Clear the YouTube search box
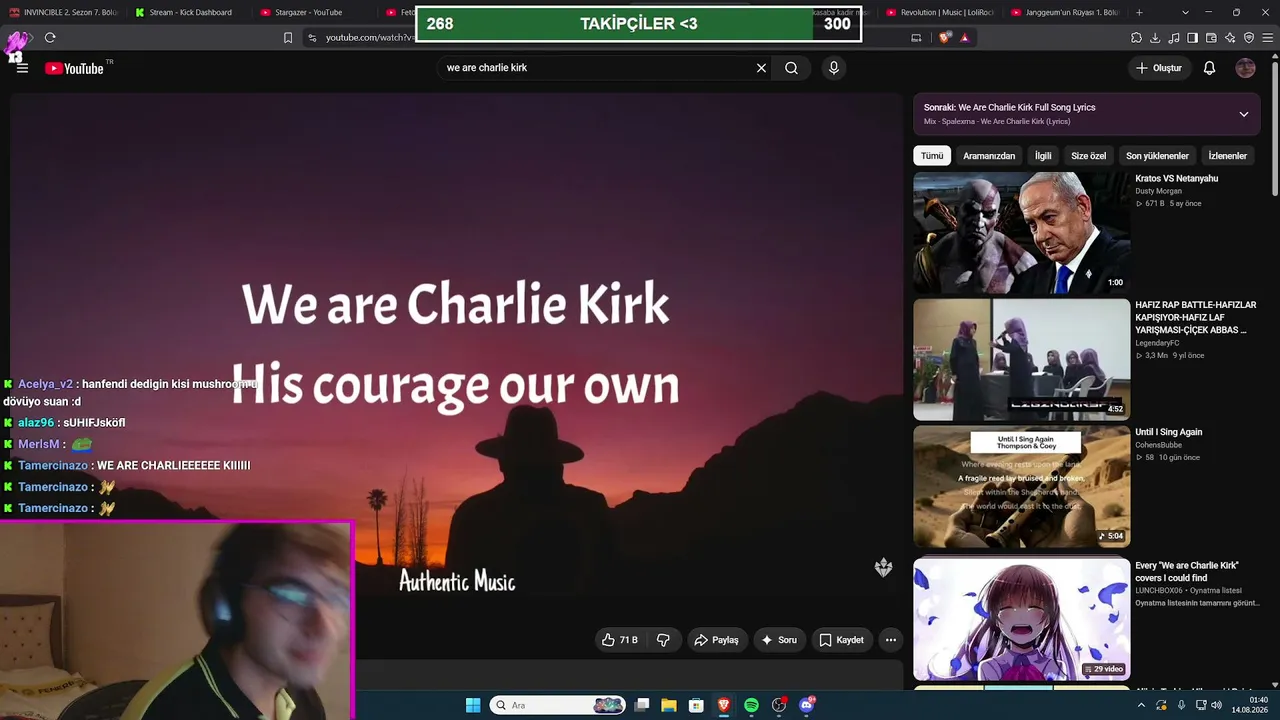Image resolution: width=1280 pixels, height=720 pixels. point(761,68)
